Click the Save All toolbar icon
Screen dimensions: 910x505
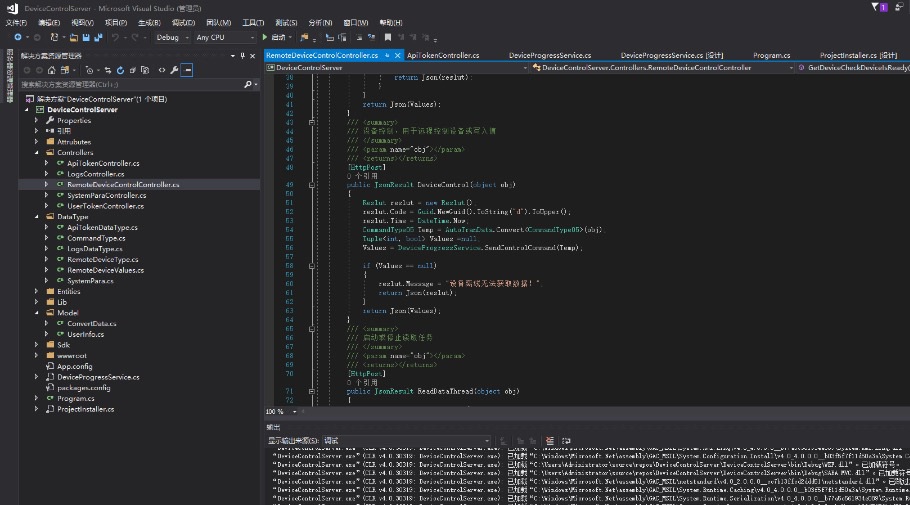tap(98, 38)
